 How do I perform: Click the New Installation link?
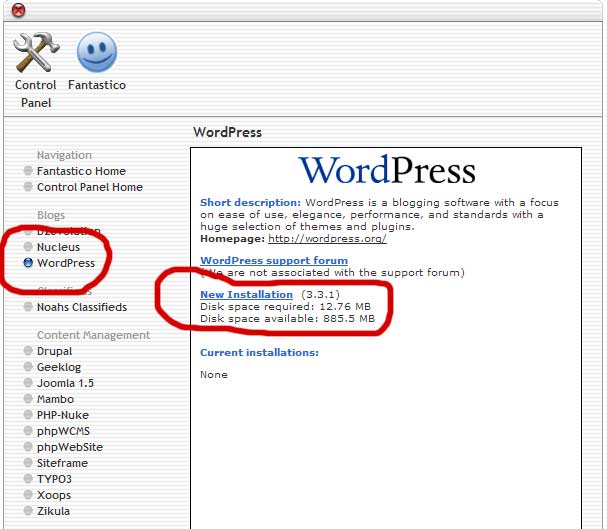[246, 294]
